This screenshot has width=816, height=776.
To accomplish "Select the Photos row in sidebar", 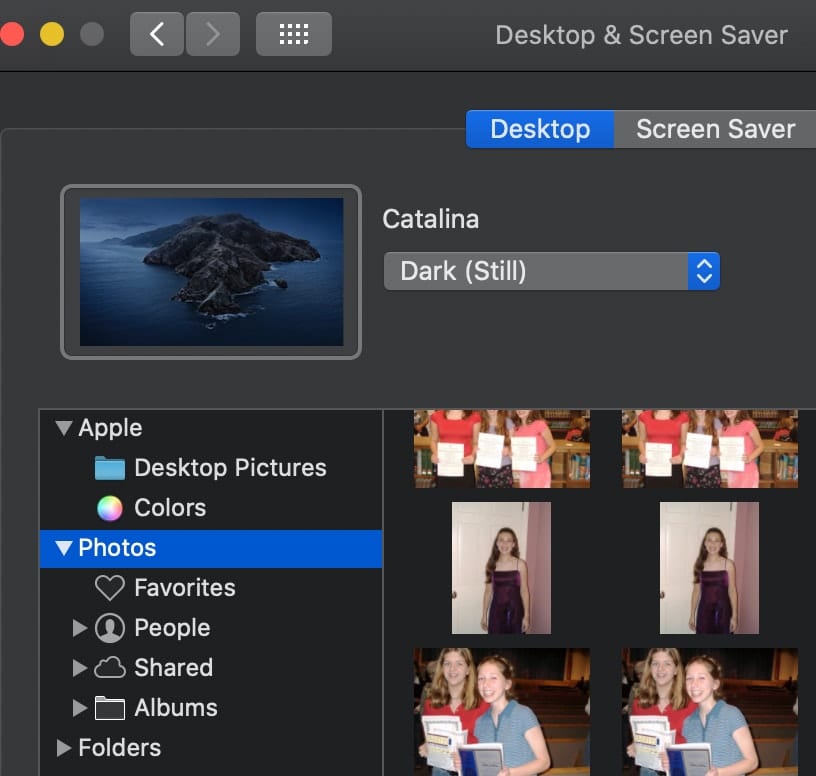I will (x=210, y=548).
